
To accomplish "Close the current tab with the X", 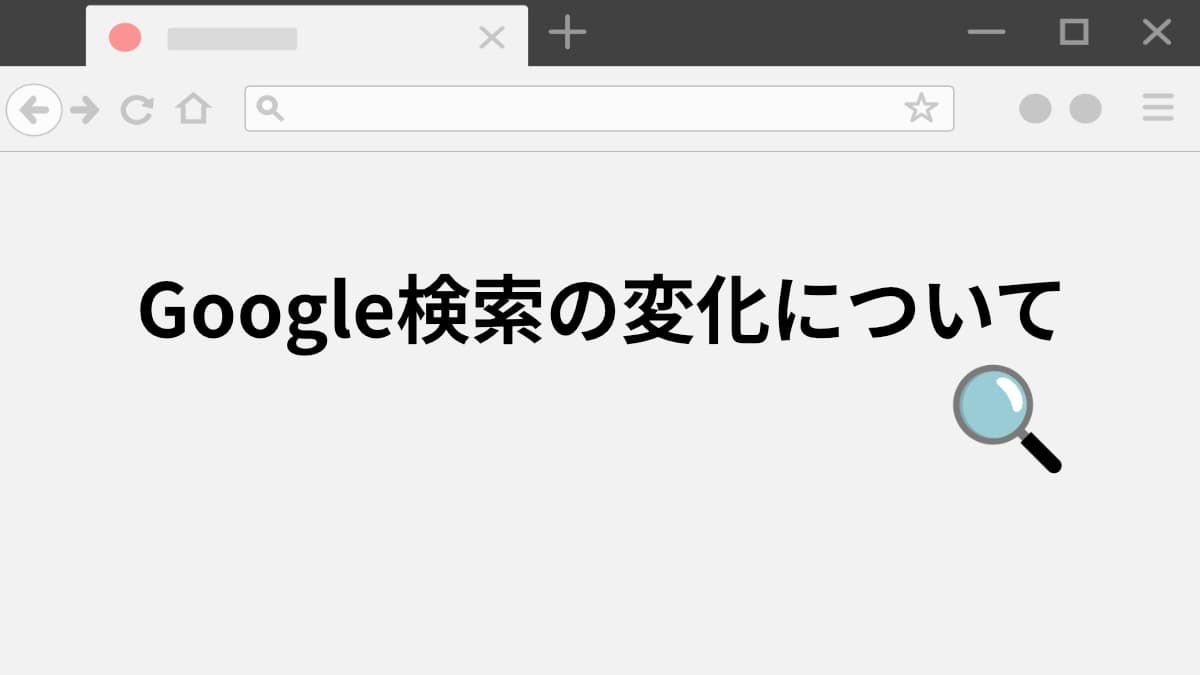I will click(492, 38).
